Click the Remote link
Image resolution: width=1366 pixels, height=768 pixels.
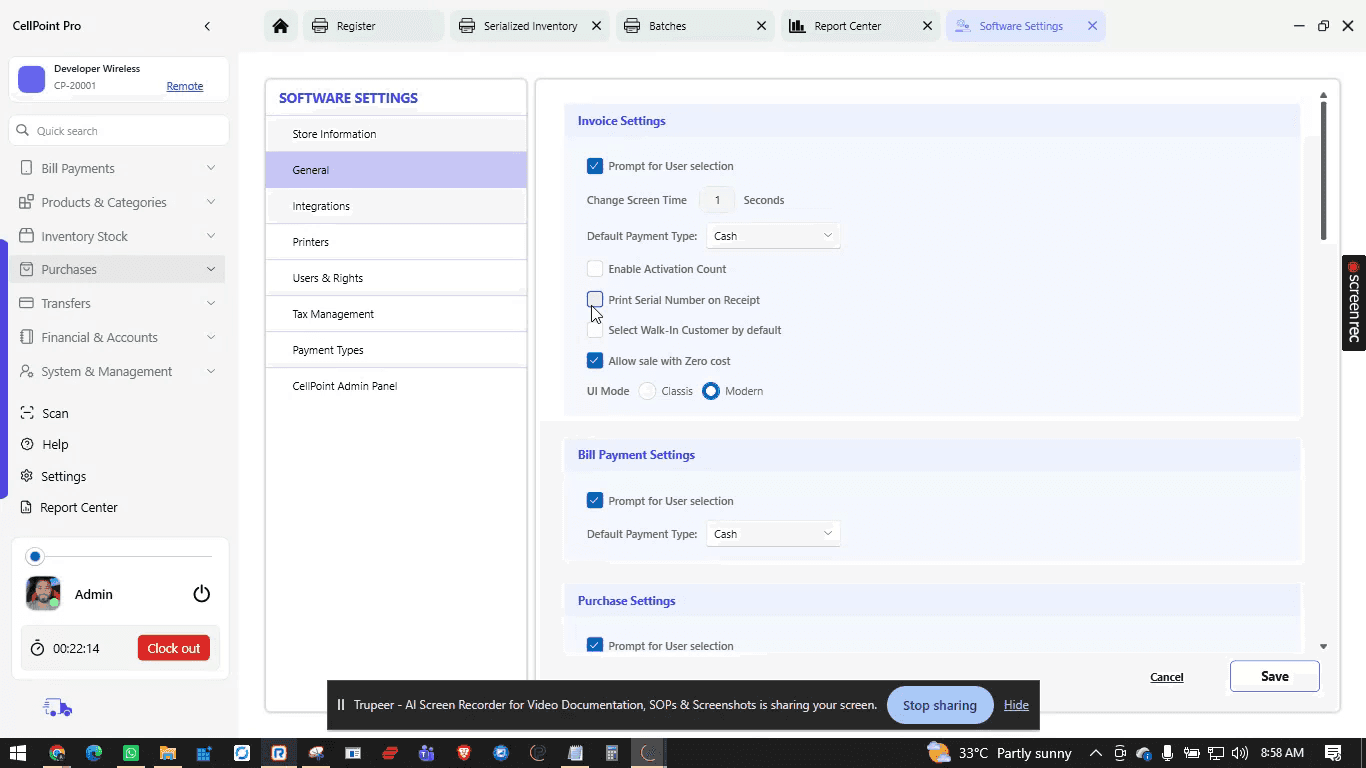(x=185, y=86)
